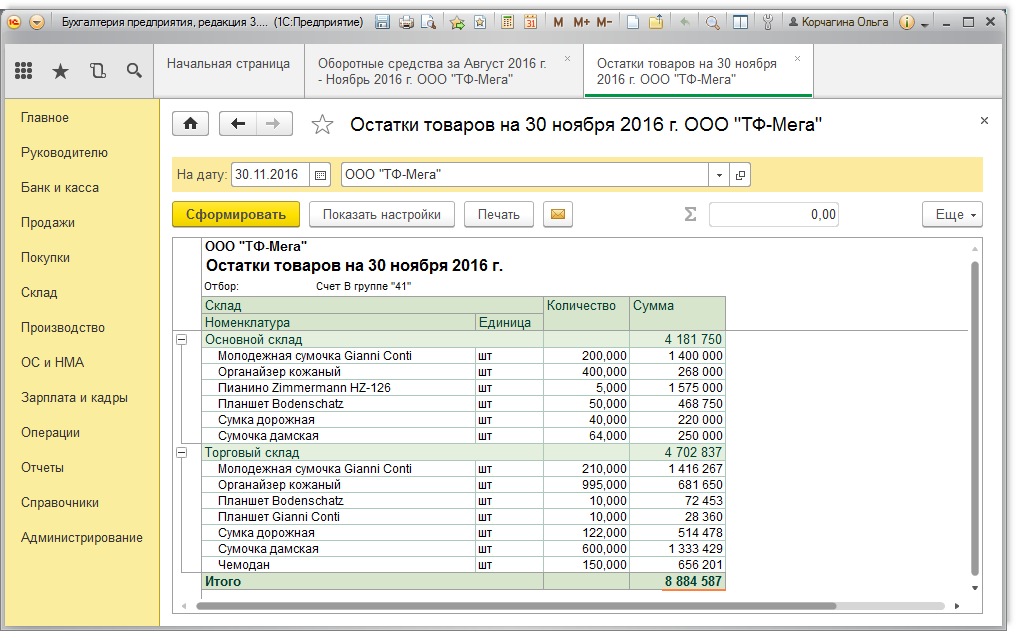Click the Сформировать button
This screenshot has height=631, width=1016.
236,214
